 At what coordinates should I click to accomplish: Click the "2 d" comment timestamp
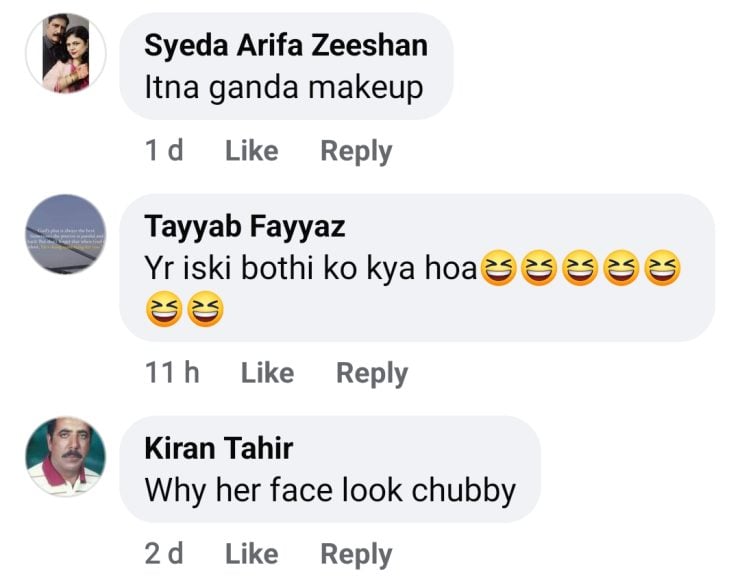pos(164,554)
